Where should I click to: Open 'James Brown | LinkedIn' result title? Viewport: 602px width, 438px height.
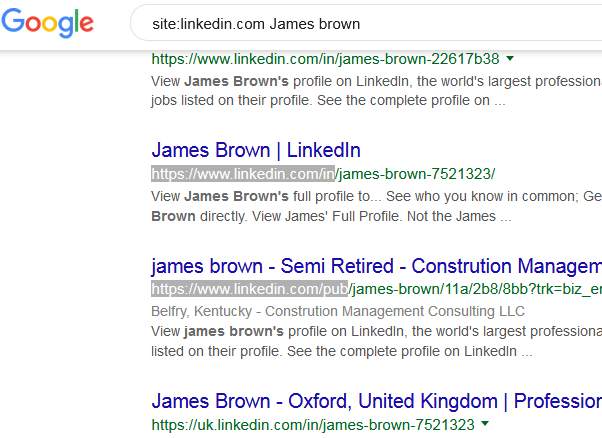coord(256,150)
